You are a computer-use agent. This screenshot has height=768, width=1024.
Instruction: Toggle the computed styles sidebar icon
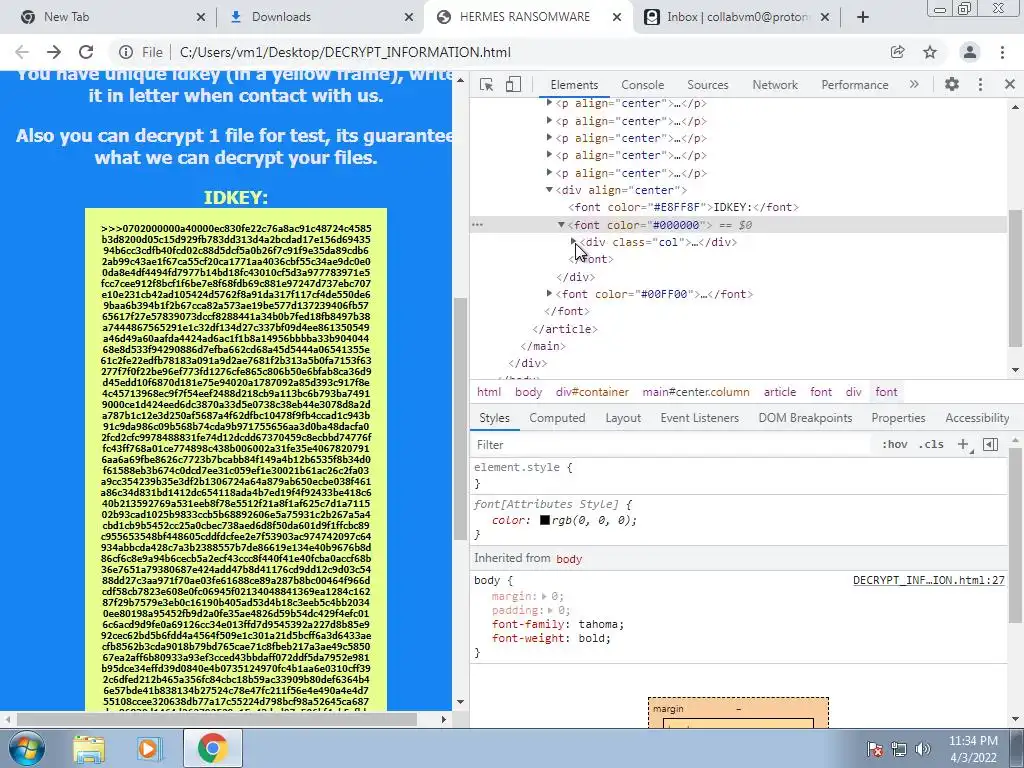tap(990, 445)
